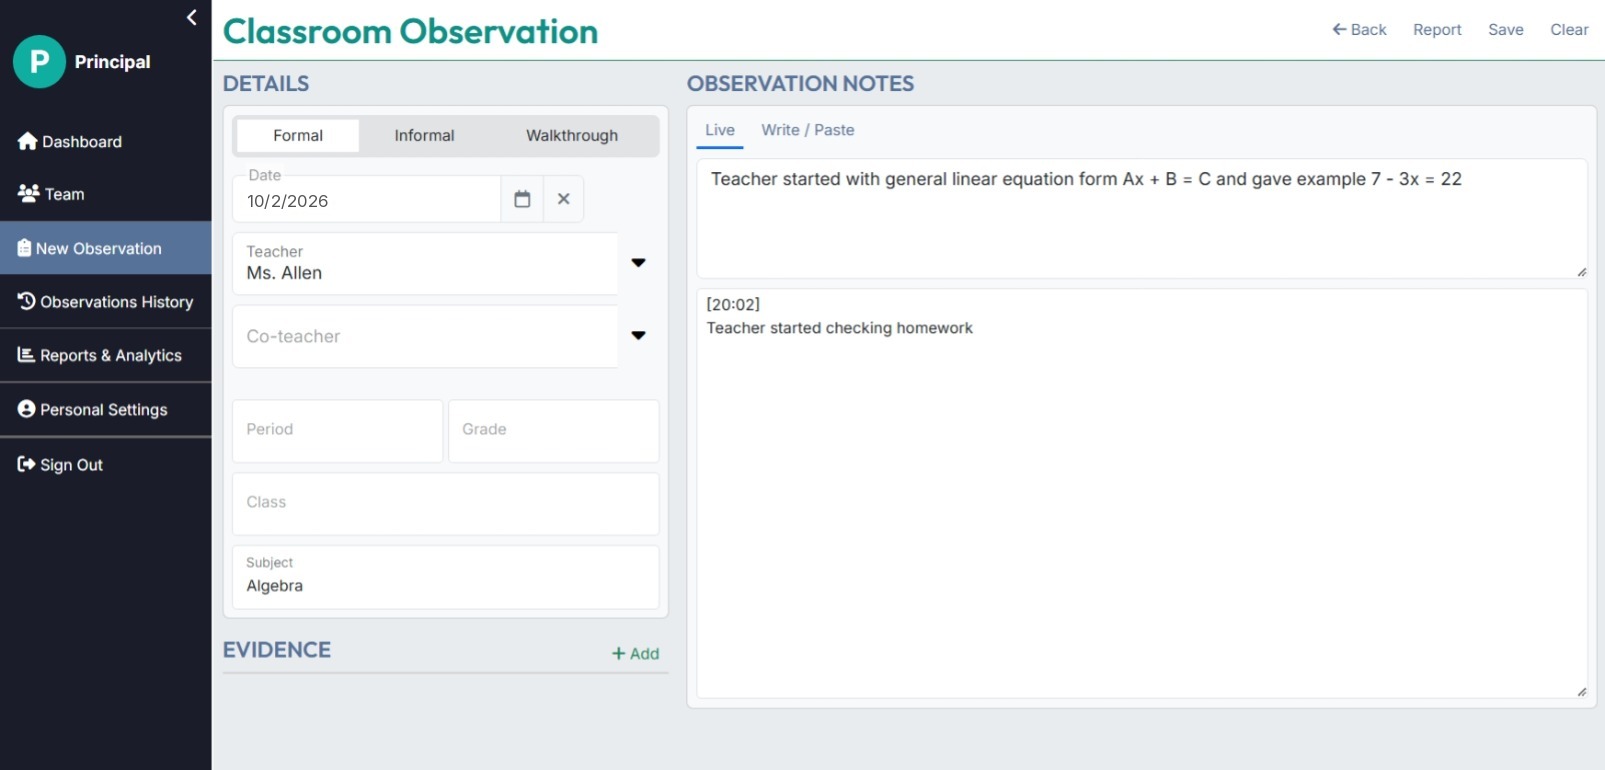The height and width of the screenshot is (770, 1605).
Task: Grab the resize handle of the notes log
Action: (x=1582, y=692)
